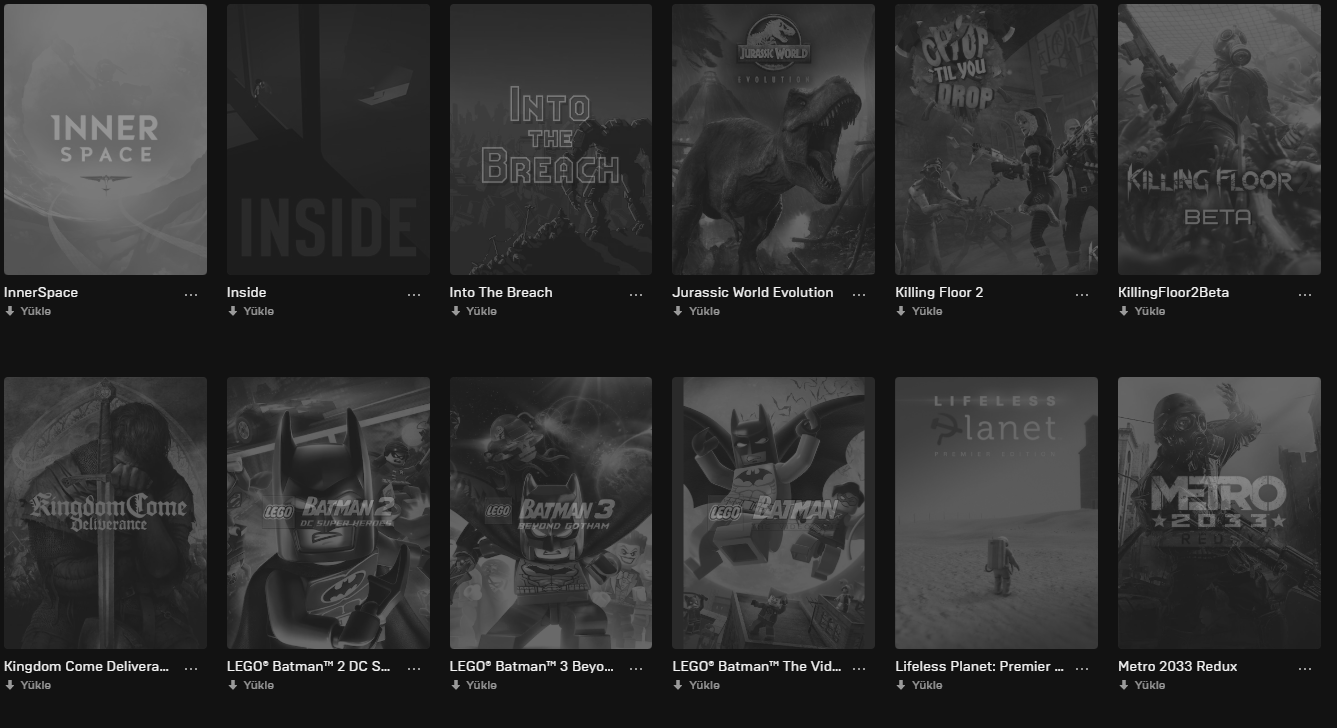The height and width of the screenshot is (728, 1337).
Task: Install Killing Floor 2 with Yükle
Action: click(920, 311)
